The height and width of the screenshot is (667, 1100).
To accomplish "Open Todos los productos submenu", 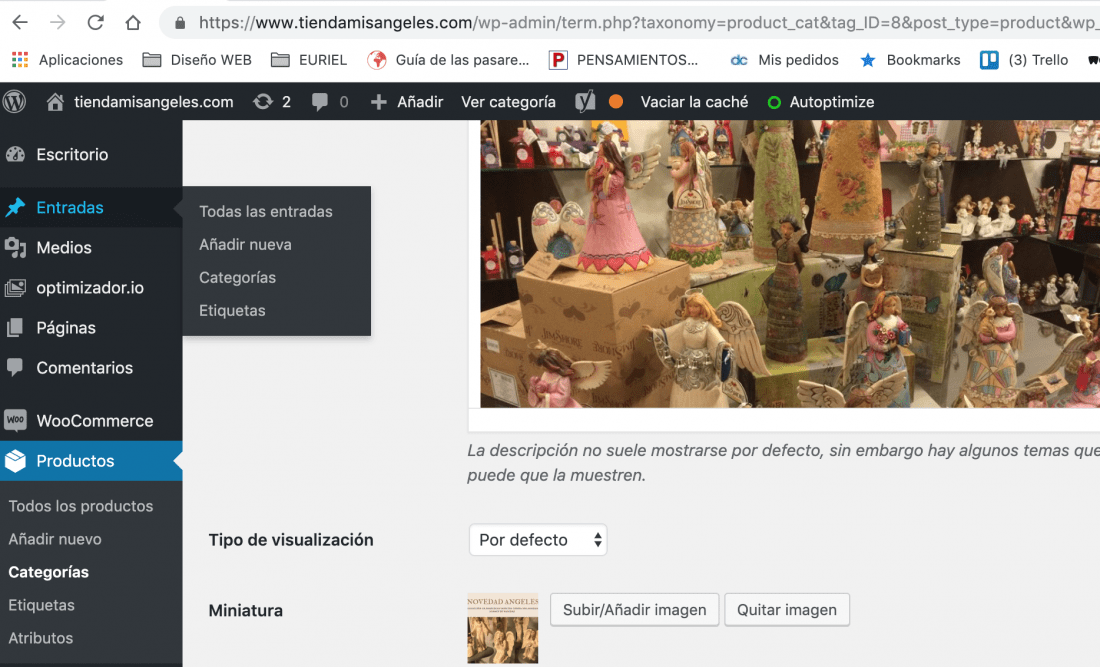I will (x=81, y=506).
